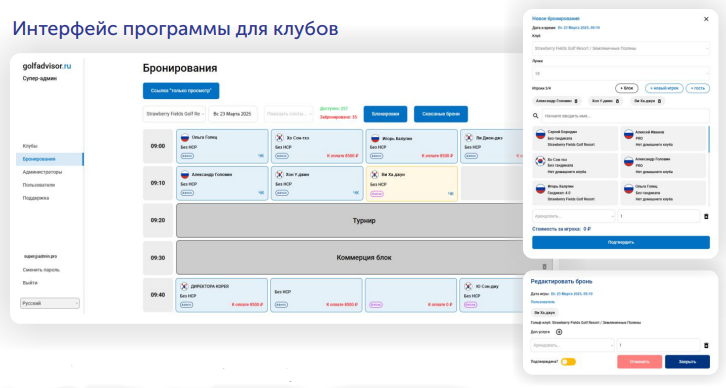
Task: Delete the rental row in the new booking panel
Action: (706, 216)
